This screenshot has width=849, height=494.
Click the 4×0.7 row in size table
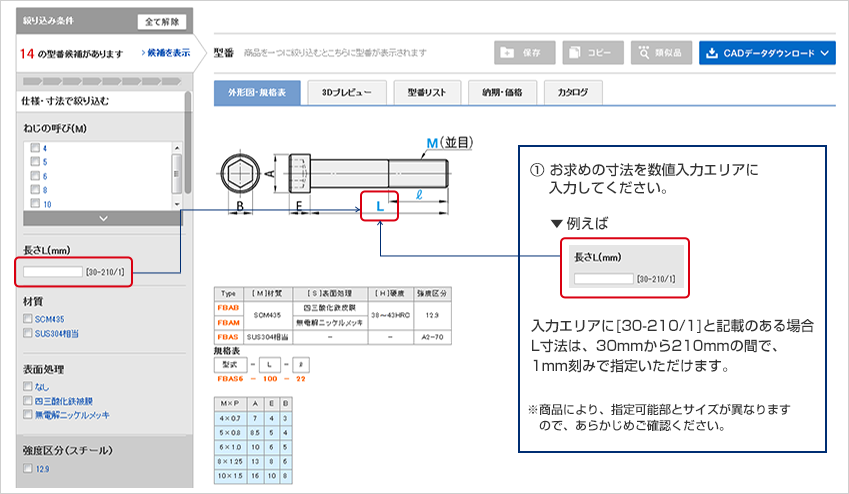[x=253, y=418]
